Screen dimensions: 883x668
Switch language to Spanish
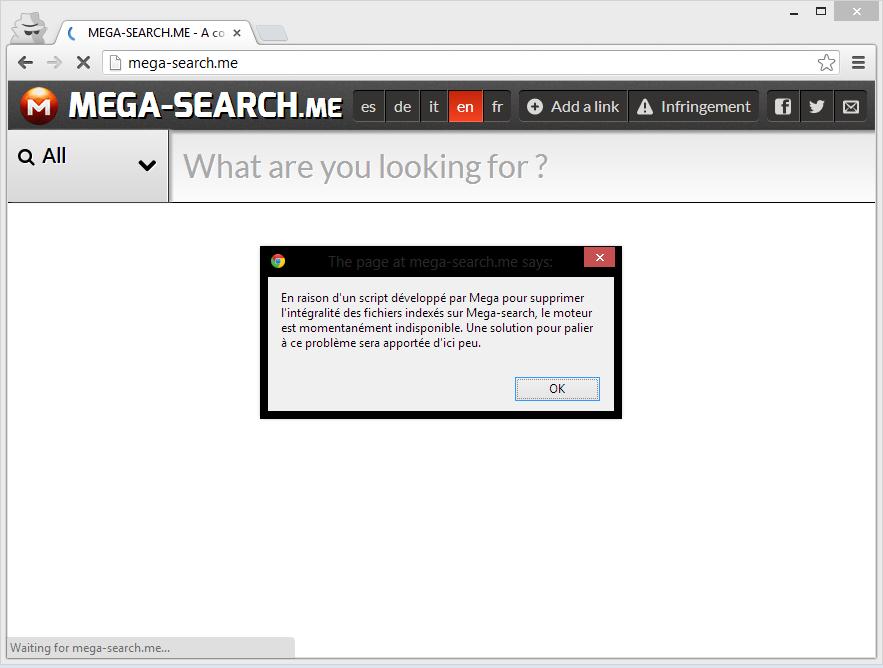pos(368,106)
